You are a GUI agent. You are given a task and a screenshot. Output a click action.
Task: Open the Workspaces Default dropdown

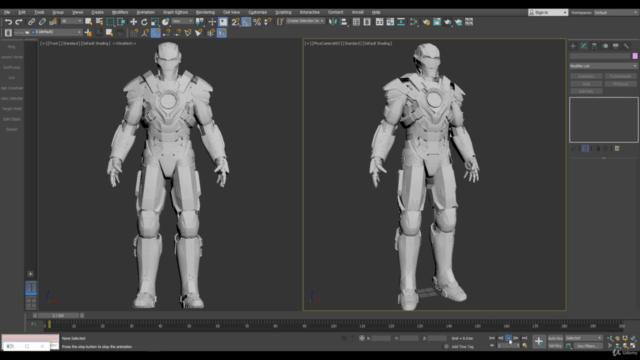[615, 13]
